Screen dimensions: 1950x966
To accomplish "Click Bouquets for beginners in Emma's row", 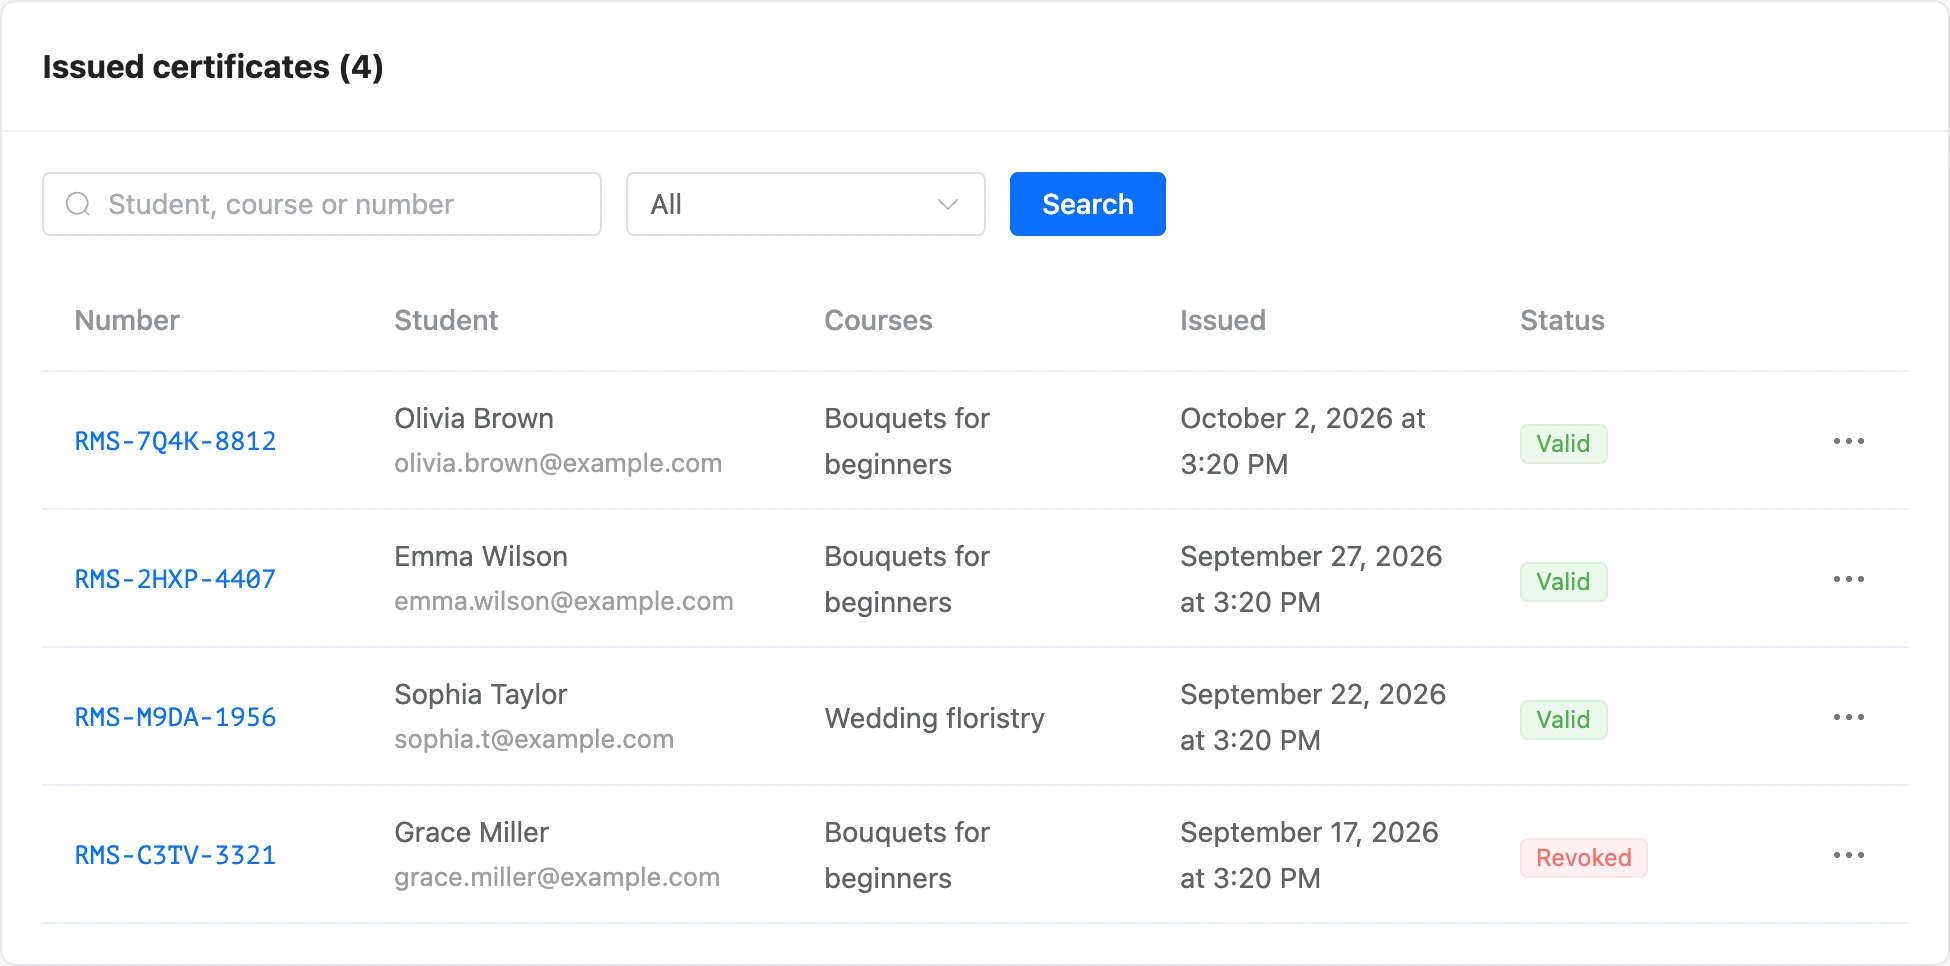I will 907,579.
